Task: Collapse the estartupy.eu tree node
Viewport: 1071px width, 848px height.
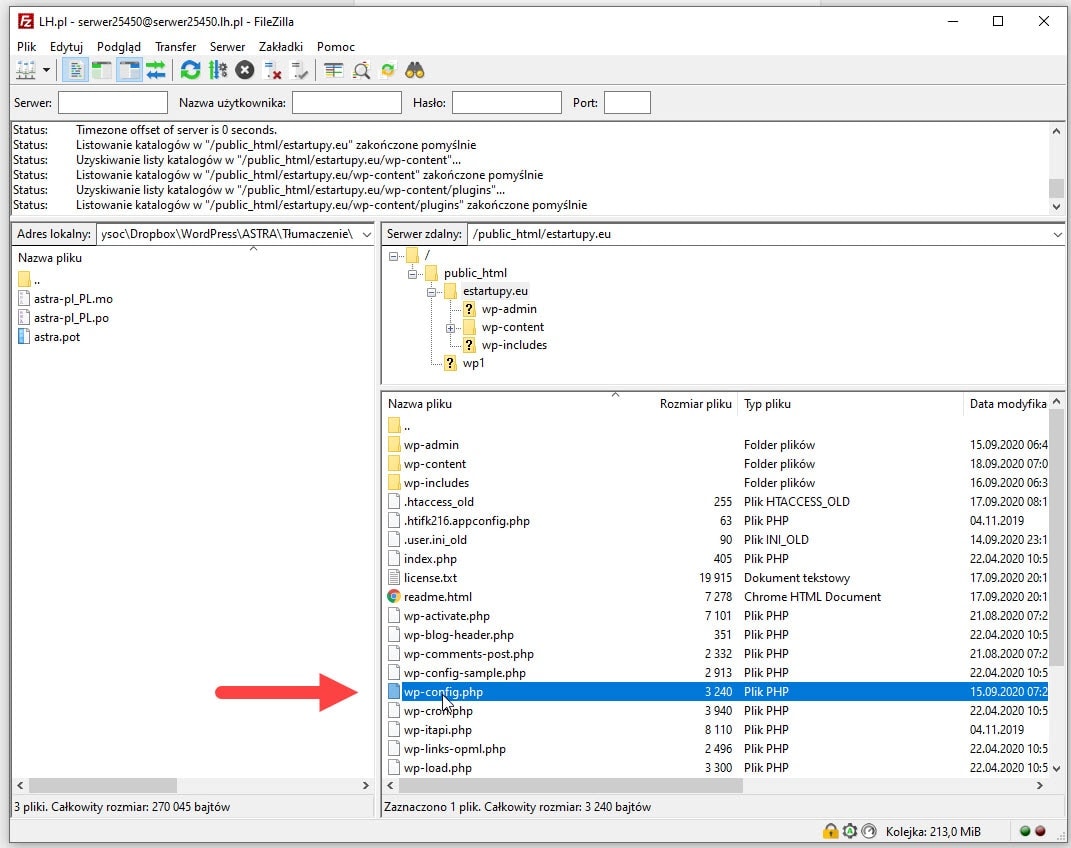Action: point(432,292)
